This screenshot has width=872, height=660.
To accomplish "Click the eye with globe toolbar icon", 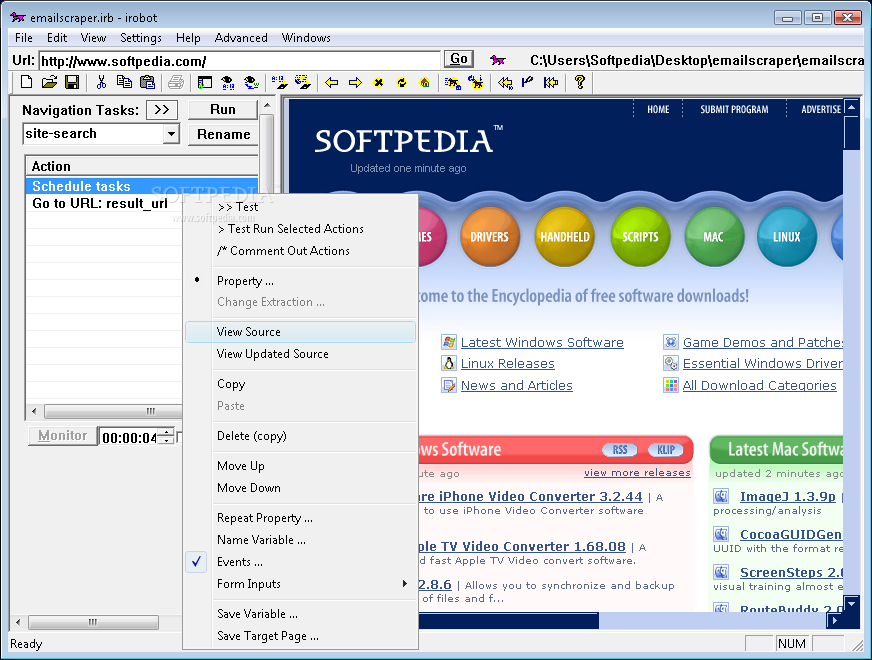I will coord(251,82).
